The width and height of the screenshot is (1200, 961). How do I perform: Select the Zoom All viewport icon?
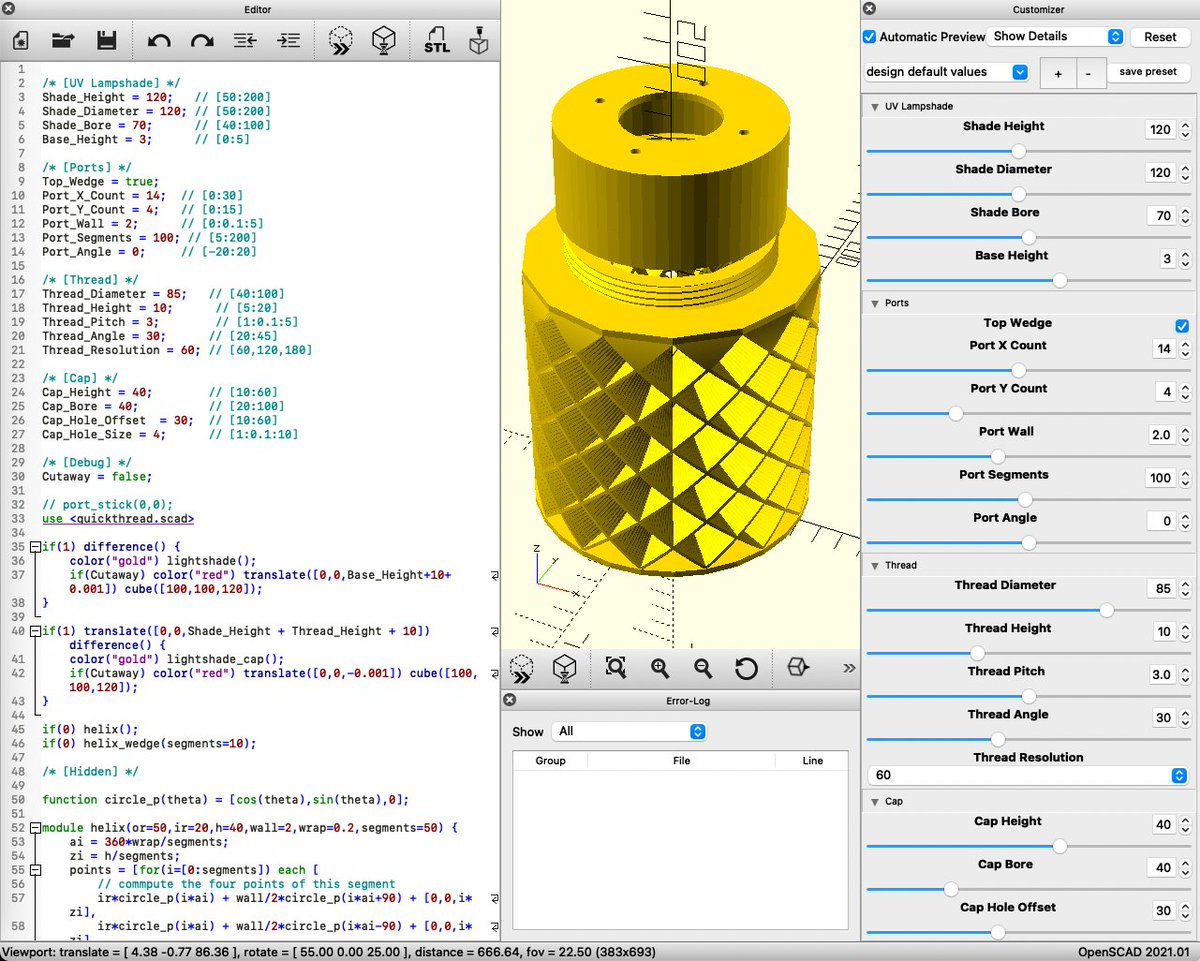point(617,668)
